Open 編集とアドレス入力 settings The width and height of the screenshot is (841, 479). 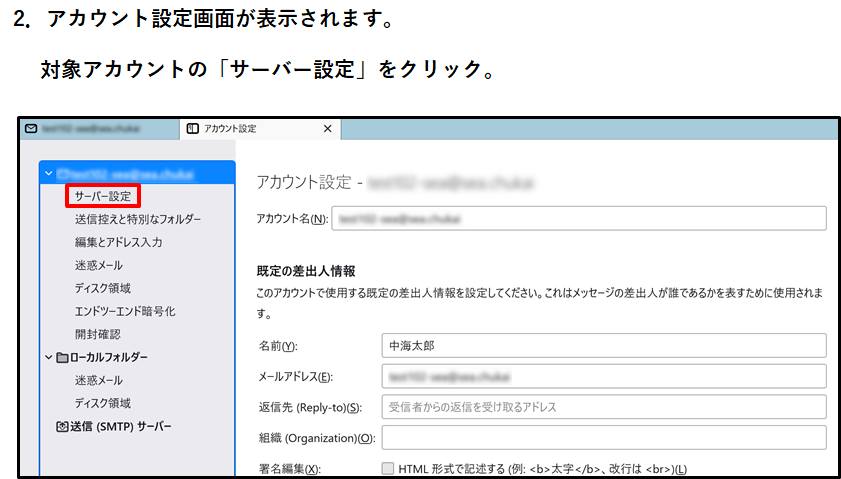(x=118, y=242)
